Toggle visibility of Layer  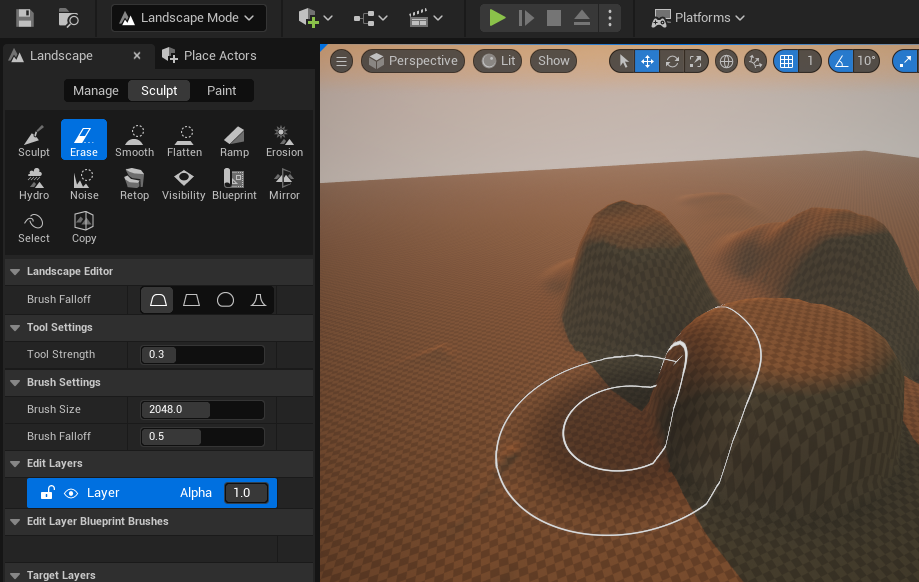point(71,493)
